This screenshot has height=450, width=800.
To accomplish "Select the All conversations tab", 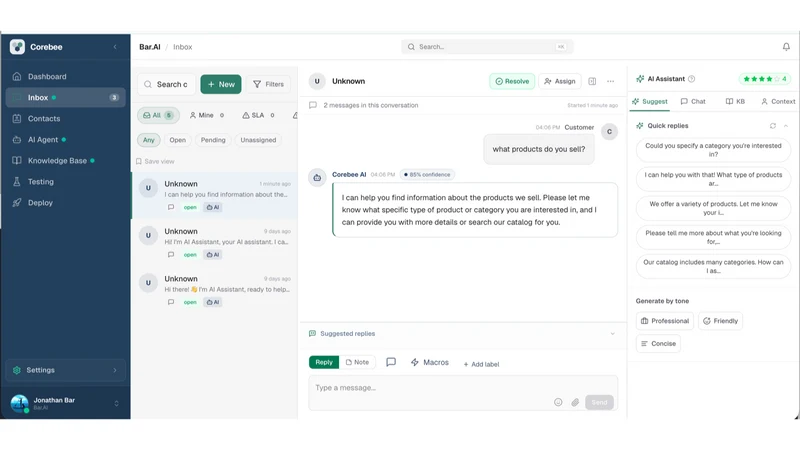I will 158,115.
